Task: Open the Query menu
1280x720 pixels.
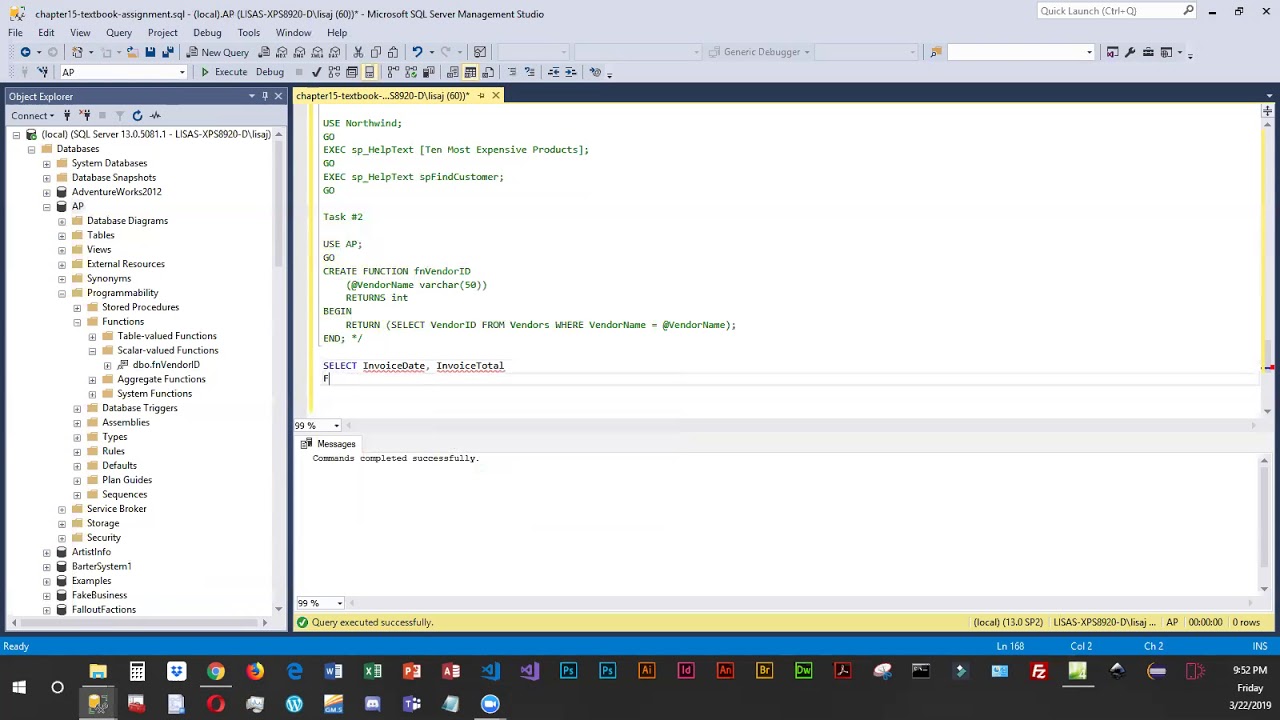Action: pyautogui.click(x=119, y=33)
